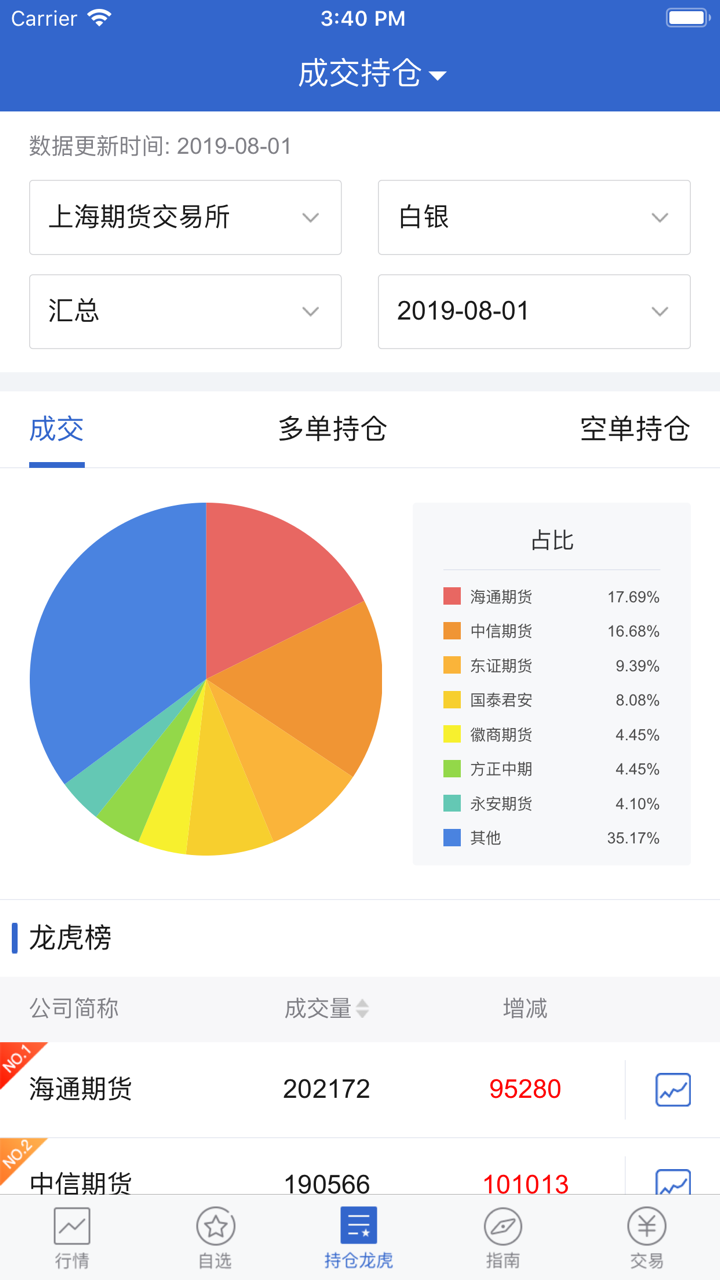
Task: Tap the 海通期货 company row name
Action: coord(81,1089)
